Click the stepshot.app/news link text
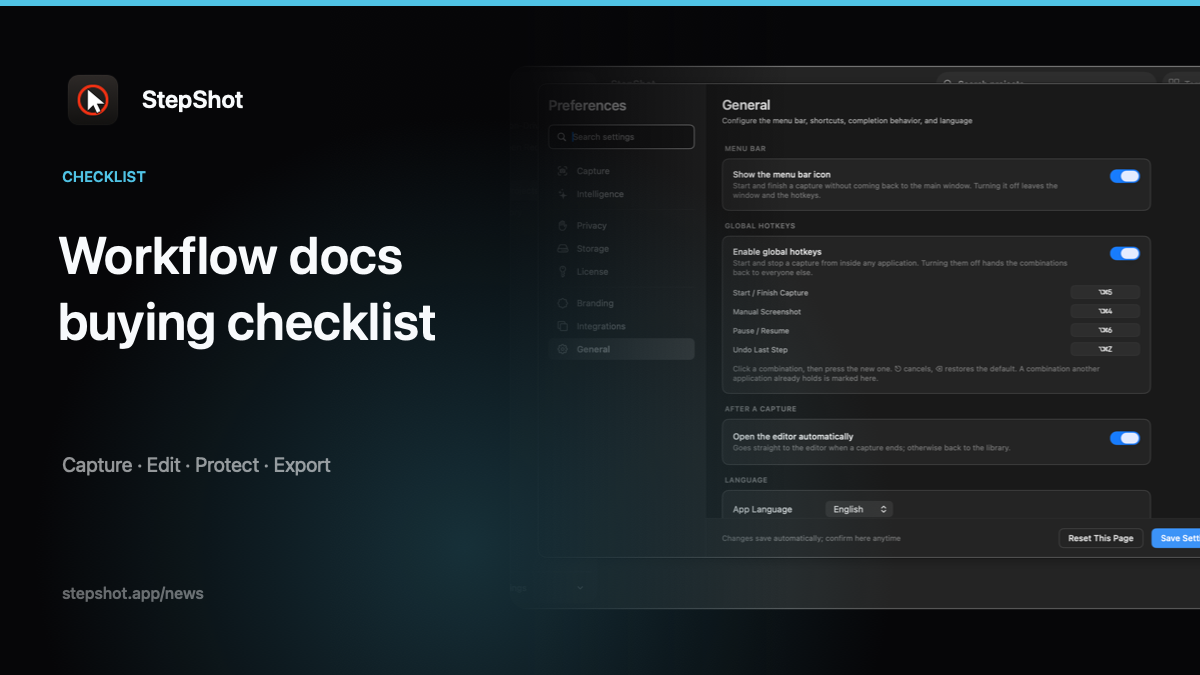 click(x=133, y=593)
